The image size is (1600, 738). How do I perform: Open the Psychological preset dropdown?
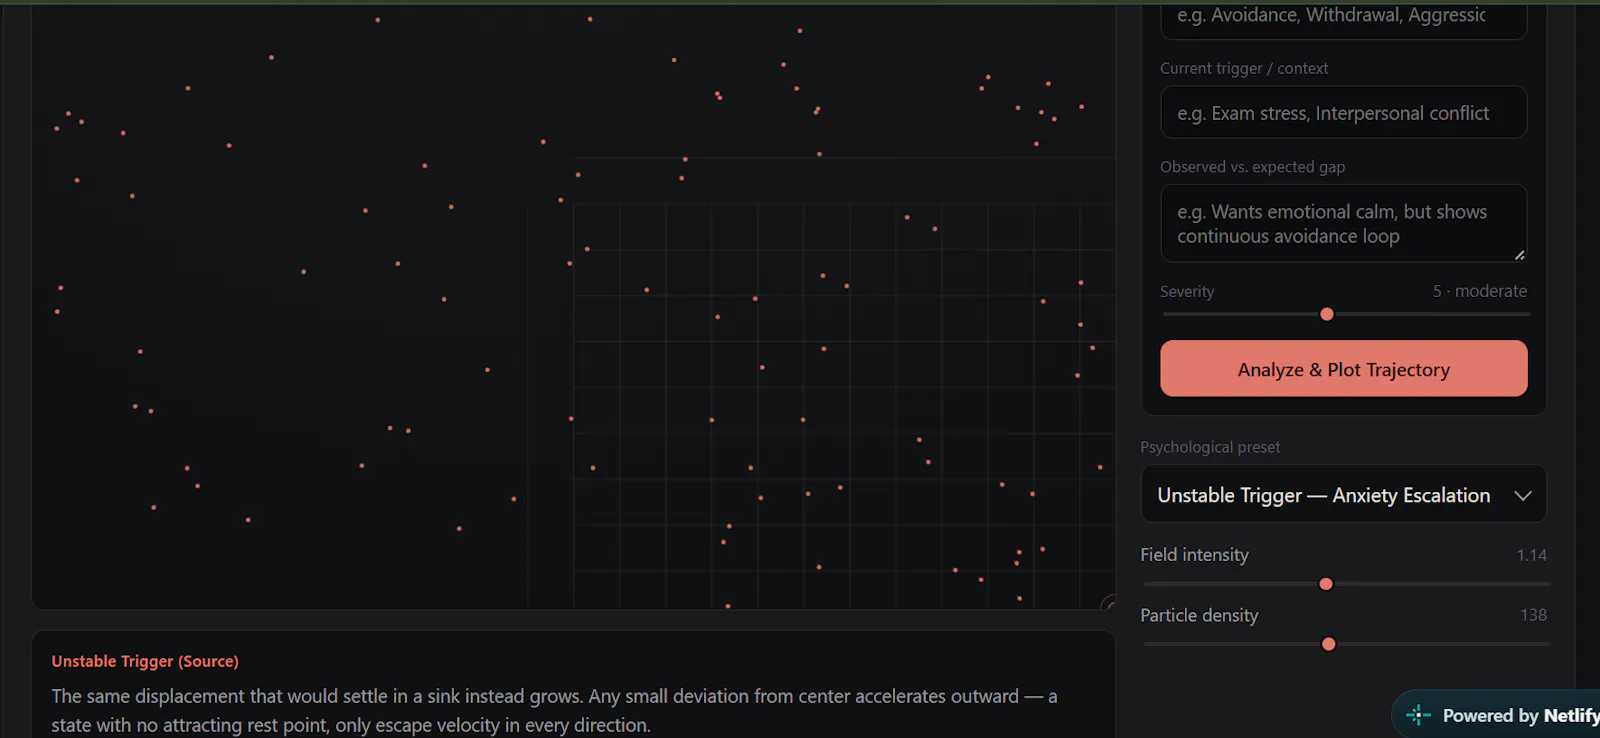(1343, 494)
